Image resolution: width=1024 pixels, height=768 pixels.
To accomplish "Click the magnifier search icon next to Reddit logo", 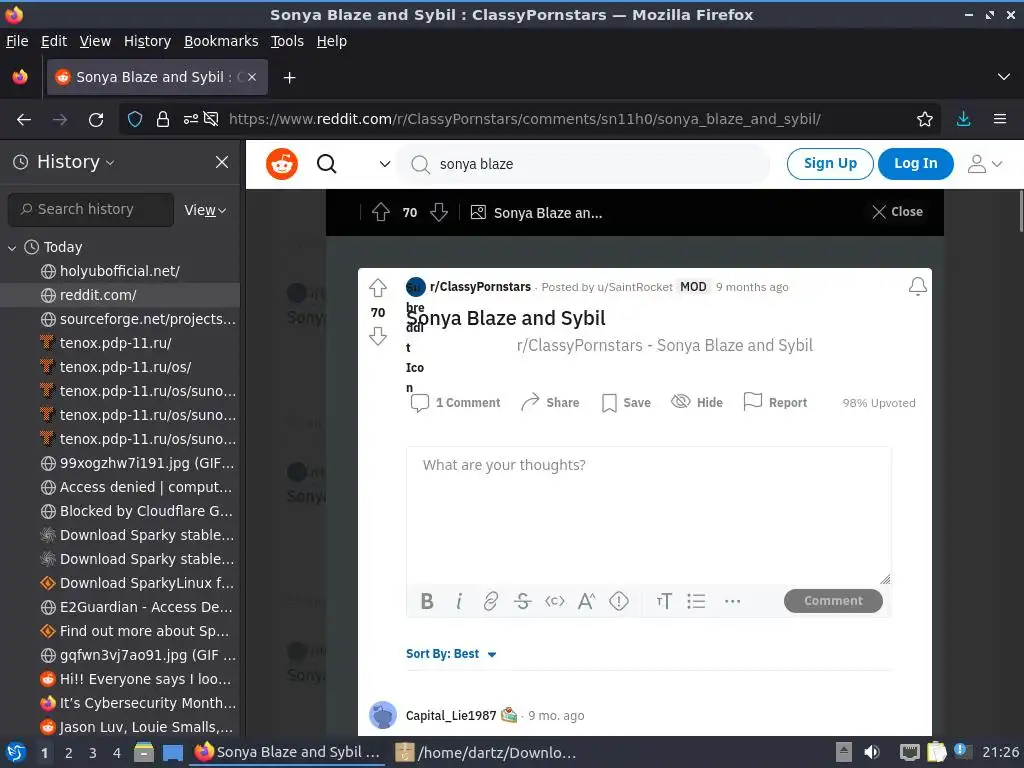I will pos(327,164).
